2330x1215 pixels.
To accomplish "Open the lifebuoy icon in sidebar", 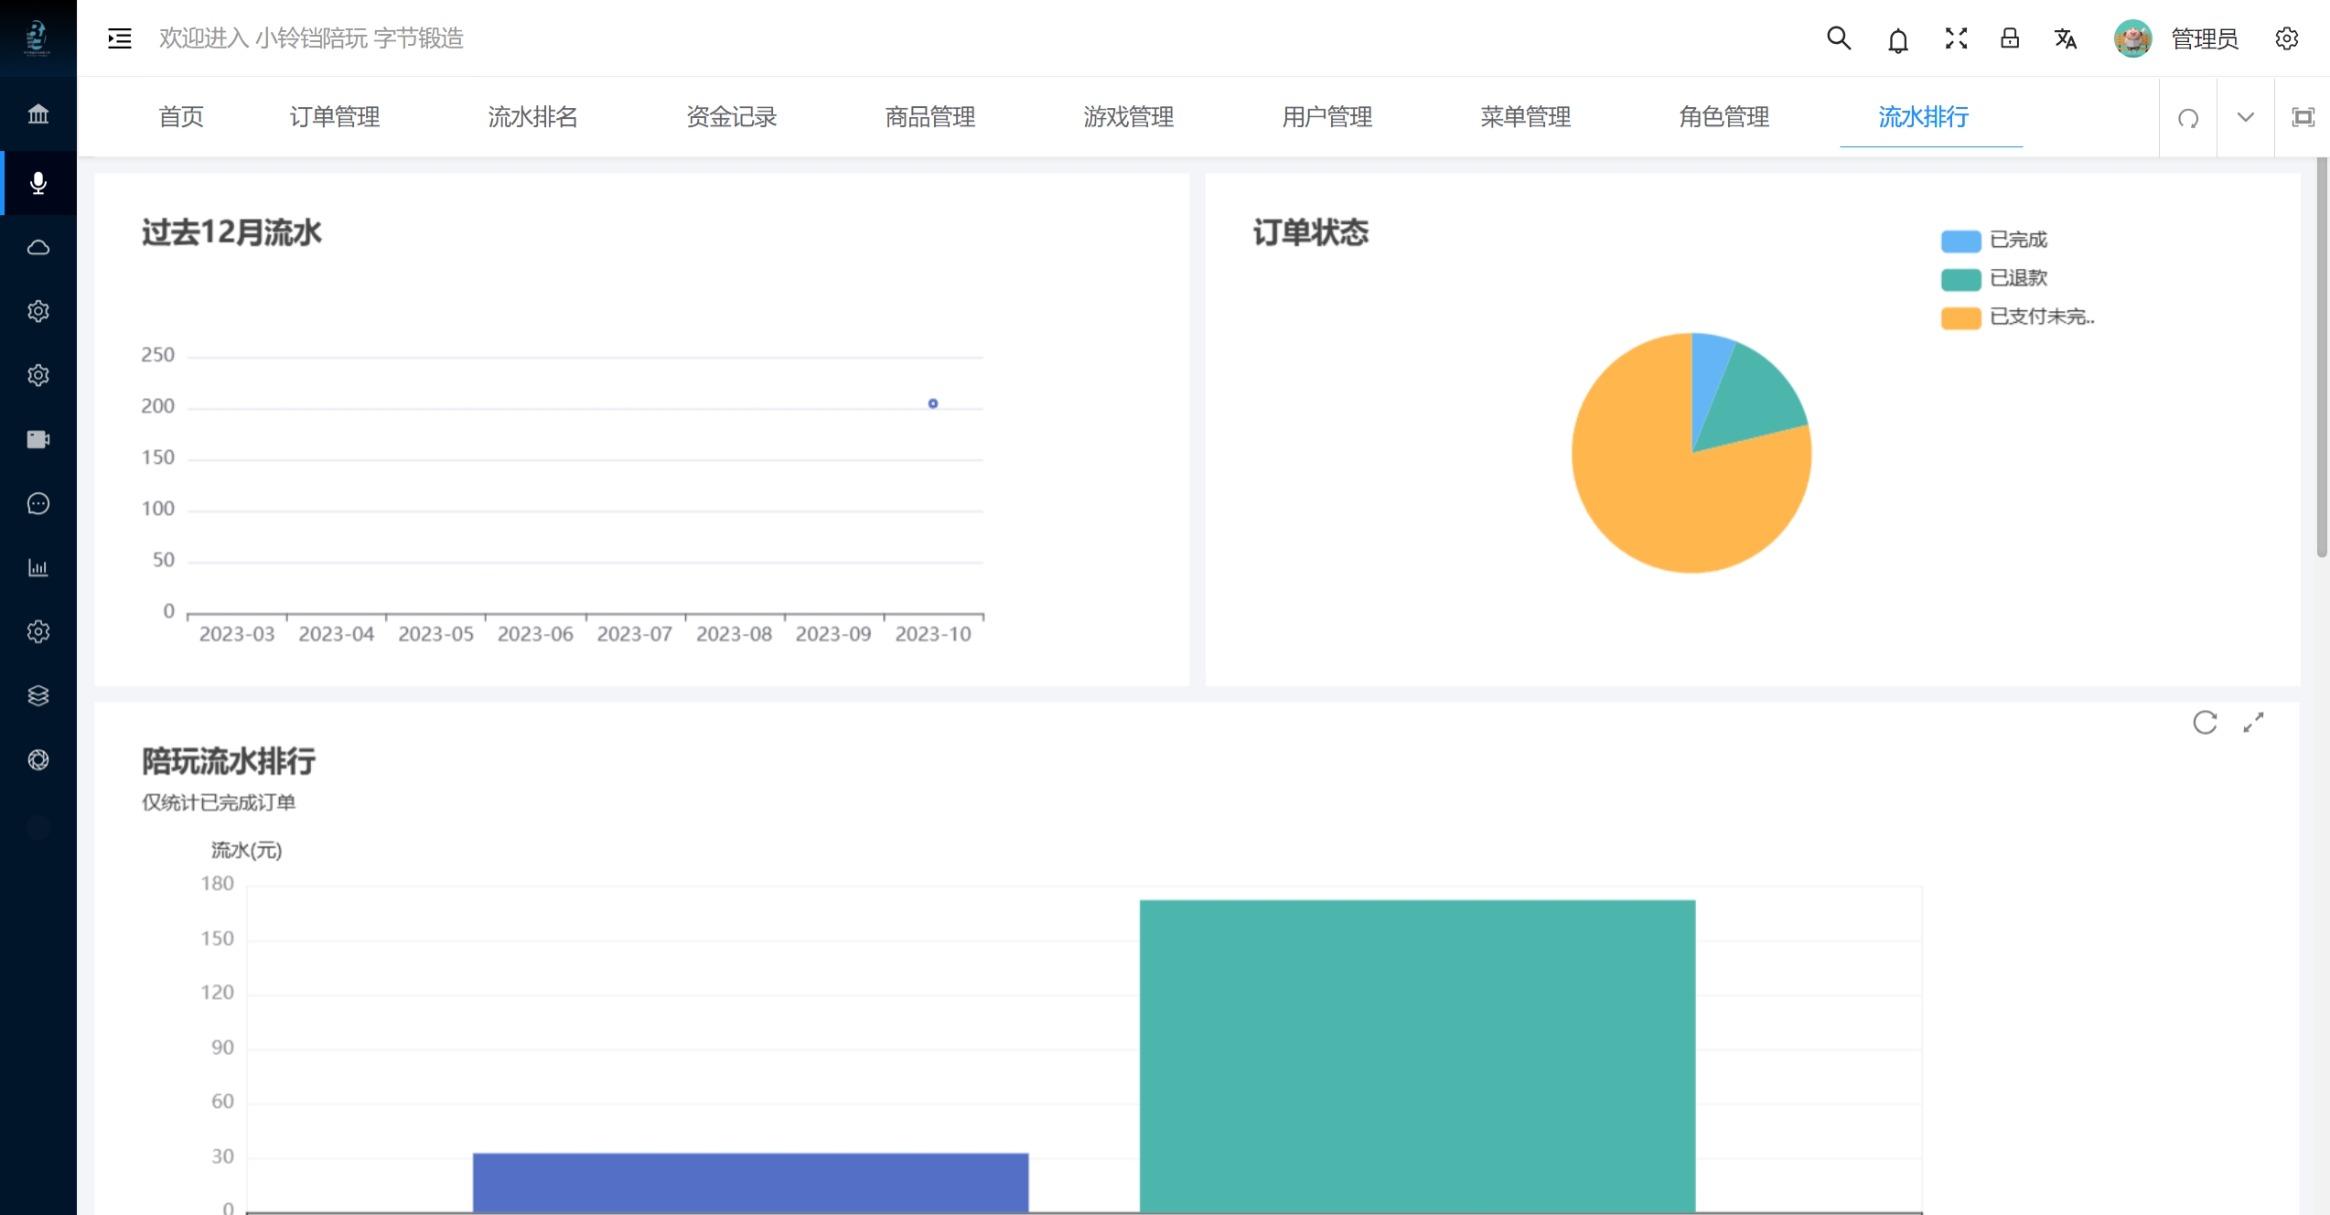I will pyautogui.click(x=38, y=760).
